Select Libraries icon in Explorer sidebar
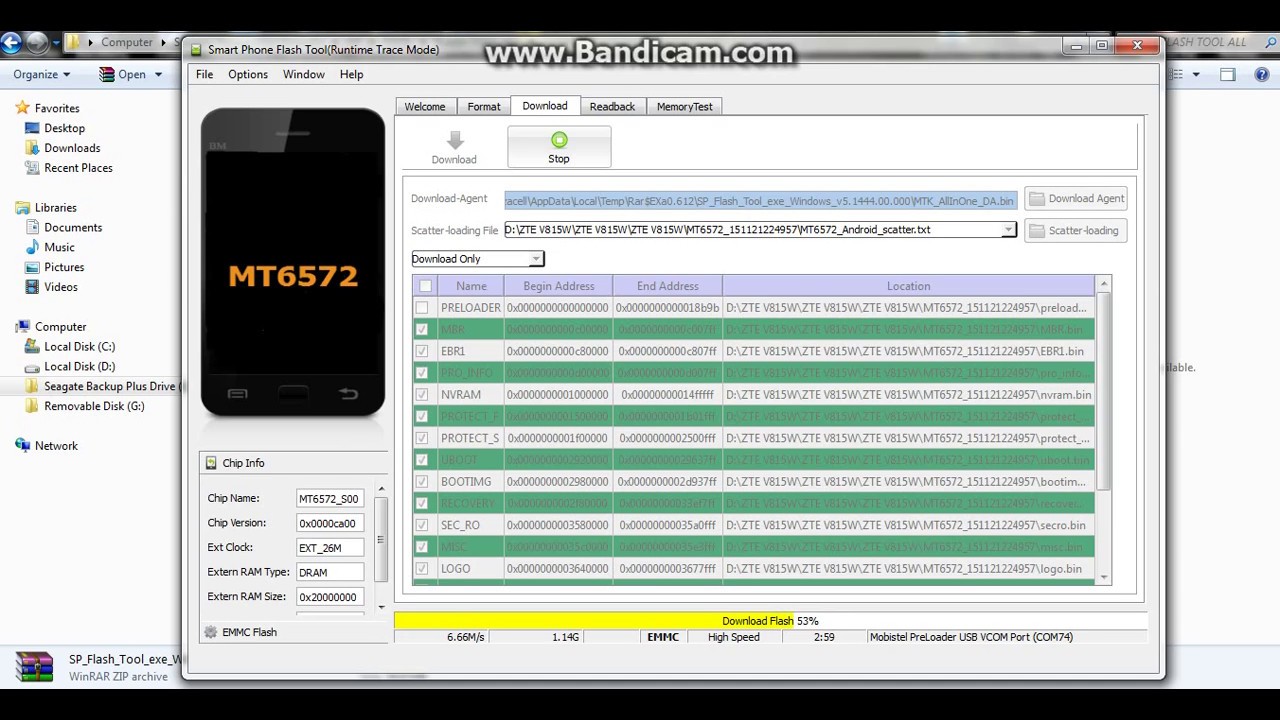The width and height of the screenshot is (1280, 720). tap(22, 208)
